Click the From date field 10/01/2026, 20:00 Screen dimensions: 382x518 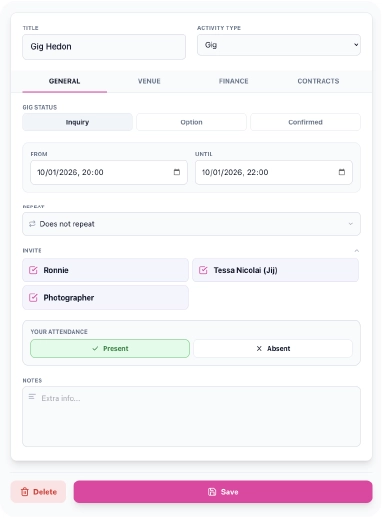tap(109, 172)
